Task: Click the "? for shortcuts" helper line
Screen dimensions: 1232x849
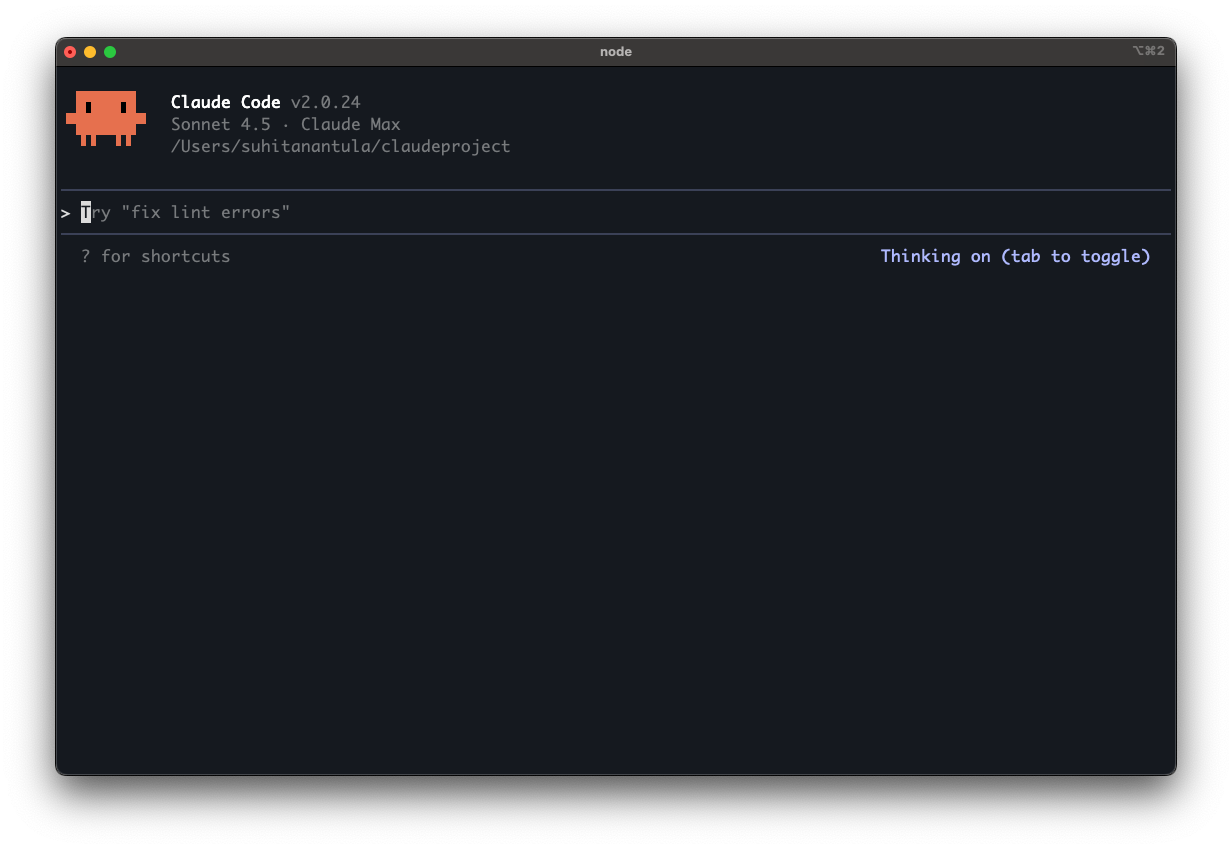Action: click(156, 256)
